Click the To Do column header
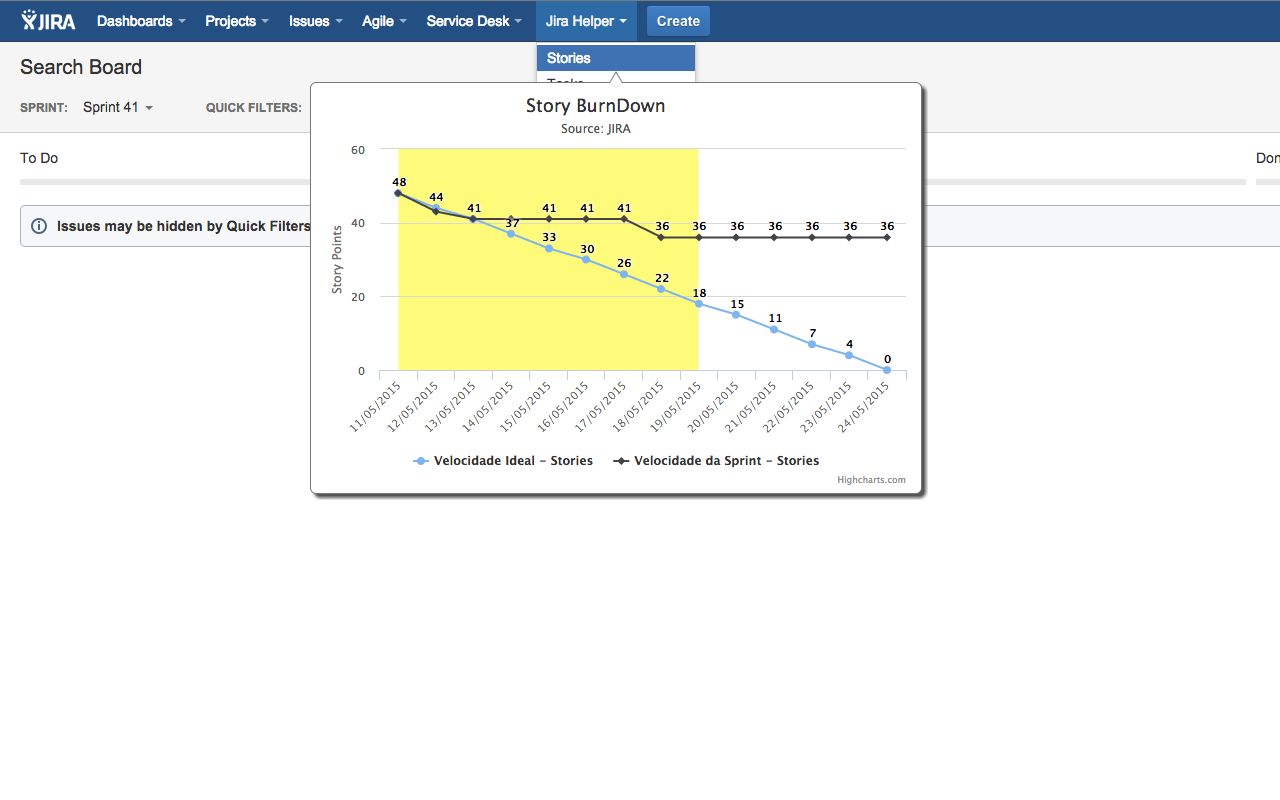 point(39,158)
